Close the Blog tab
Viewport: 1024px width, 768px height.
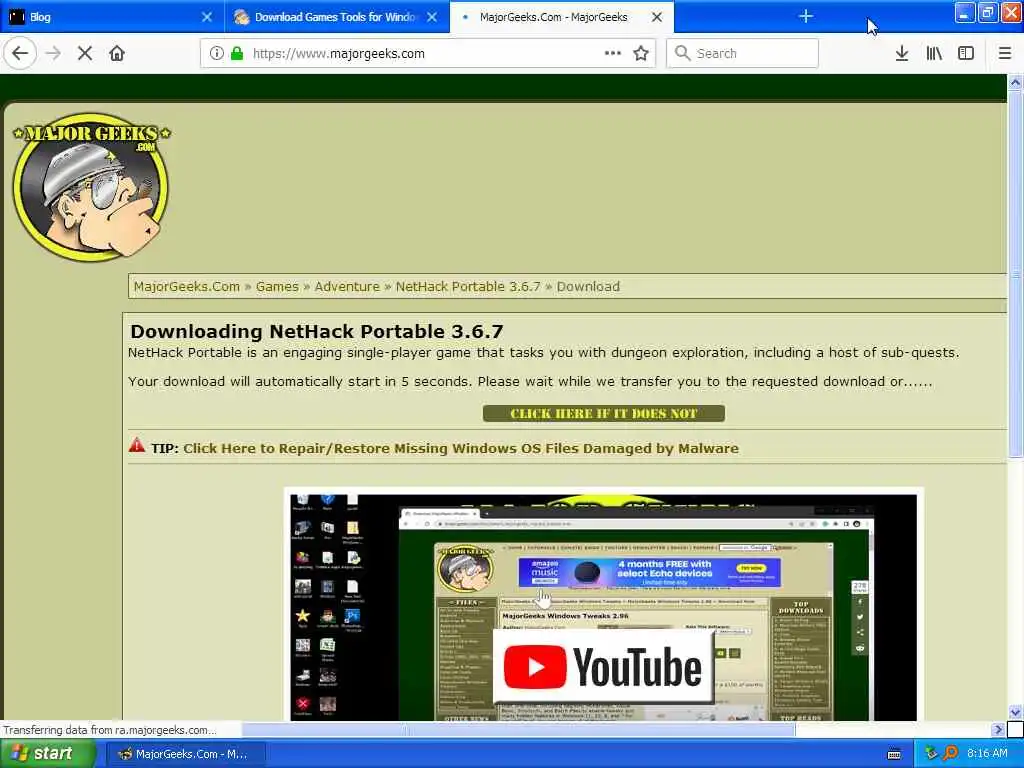[206, 17]
